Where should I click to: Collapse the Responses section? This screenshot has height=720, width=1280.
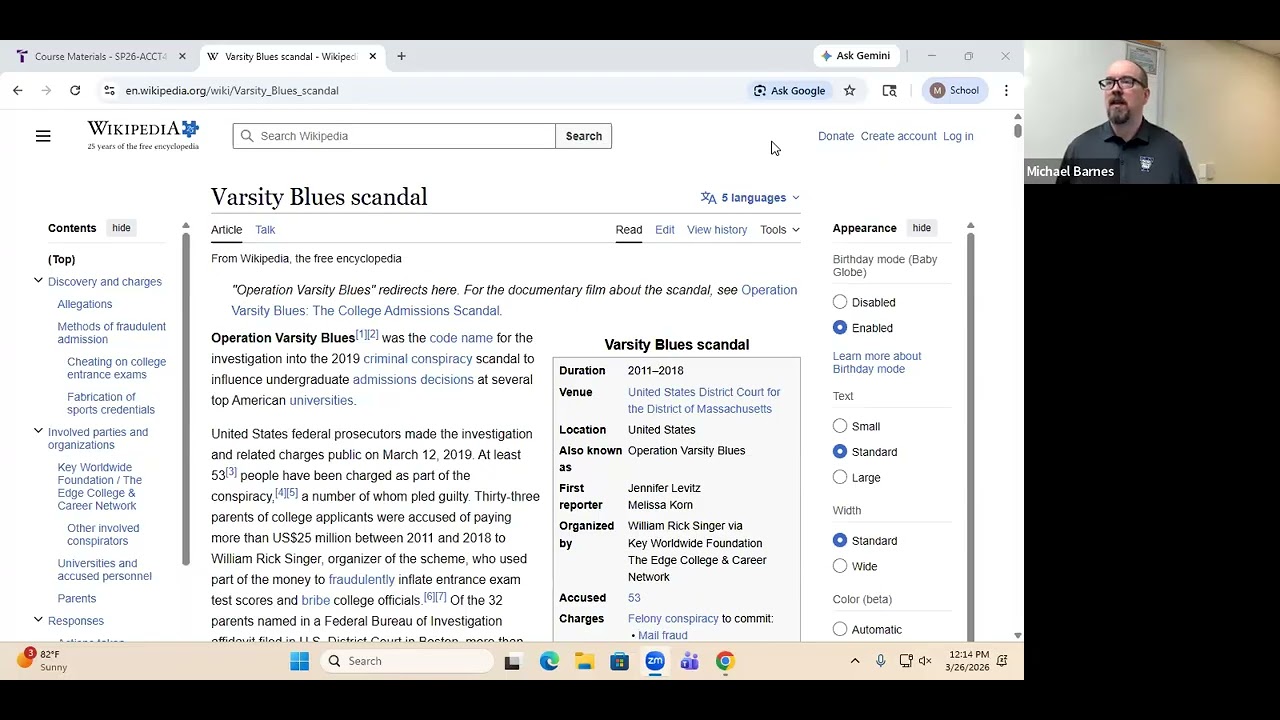click(x=38, y=620)
